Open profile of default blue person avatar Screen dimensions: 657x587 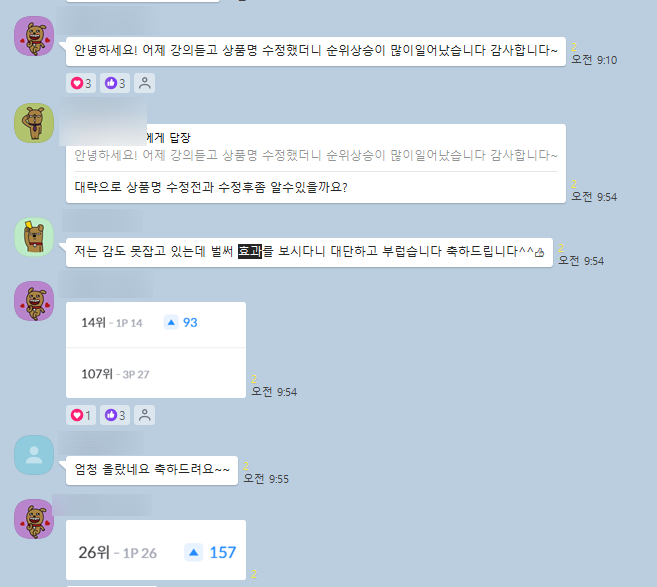(x=34, y=455)
